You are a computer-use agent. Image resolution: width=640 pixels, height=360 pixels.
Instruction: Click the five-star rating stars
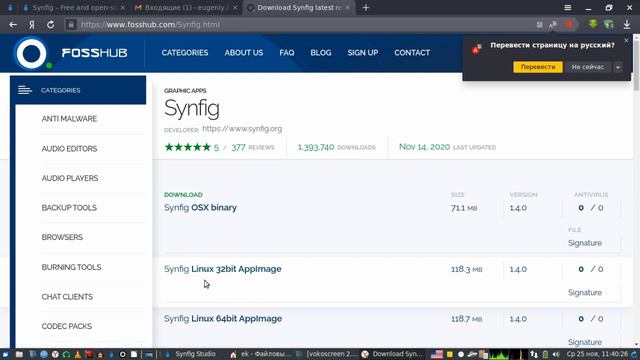coord(187,147)
